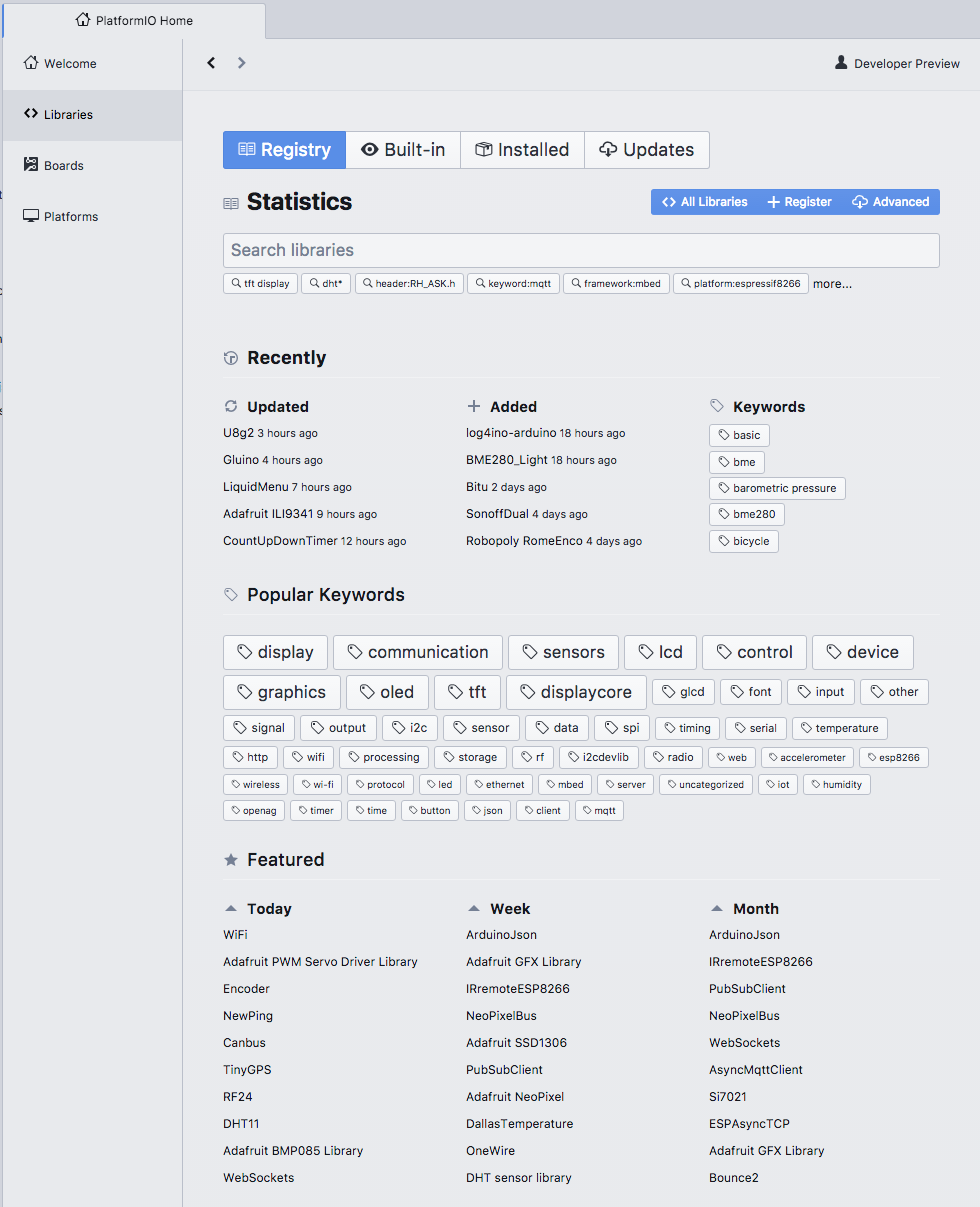The image size is (980, 1207).
Task: Filter by the 'oled' keyword
Action: [387, 692]
